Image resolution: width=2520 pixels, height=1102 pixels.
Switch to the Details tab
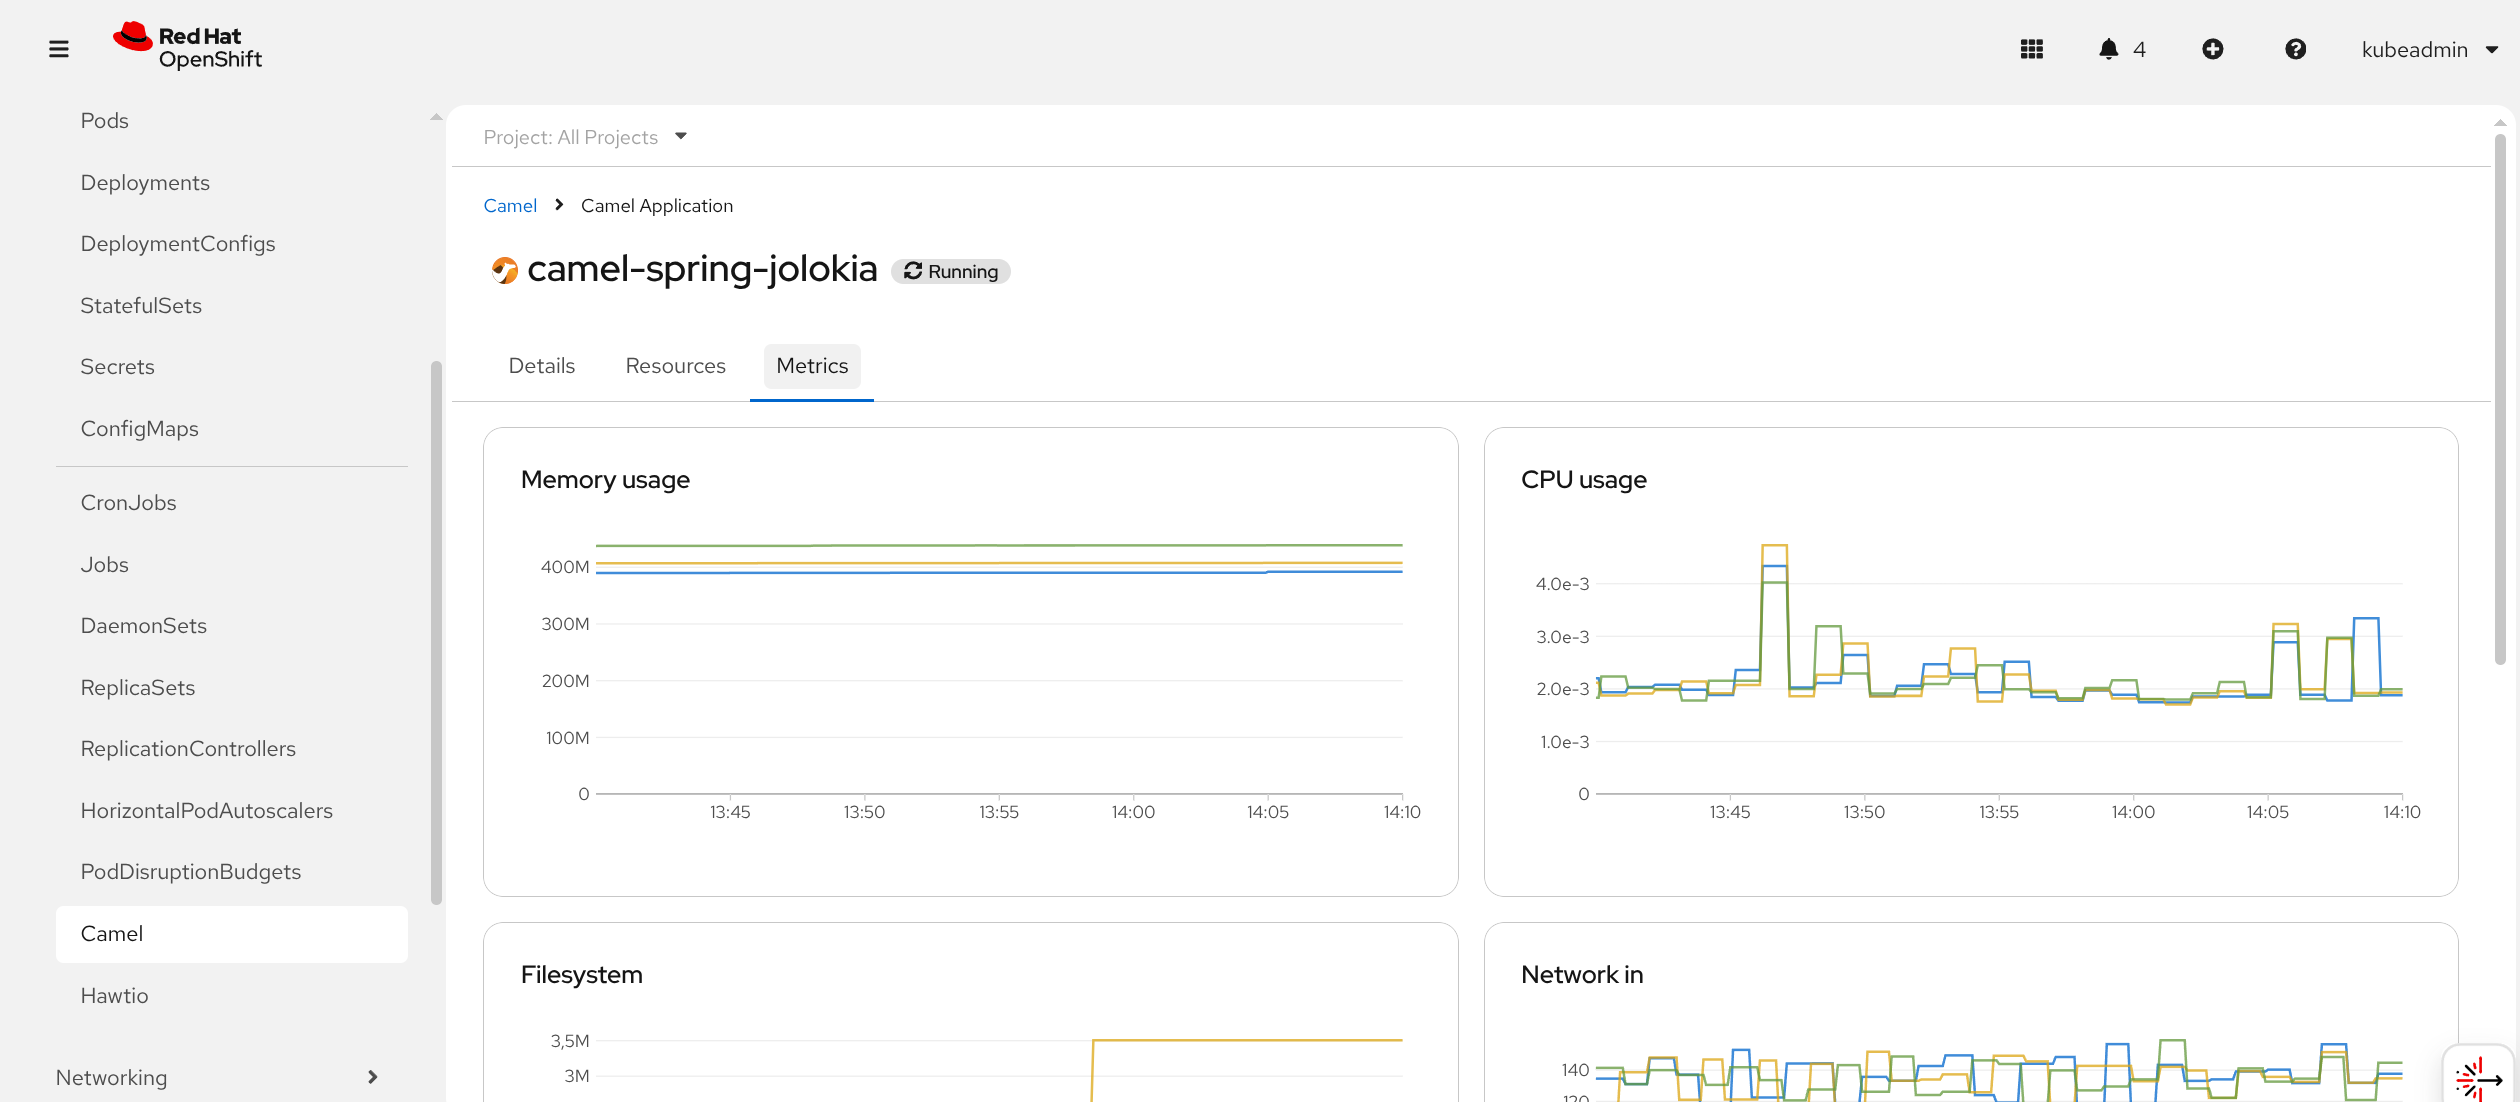pos(541,366)
